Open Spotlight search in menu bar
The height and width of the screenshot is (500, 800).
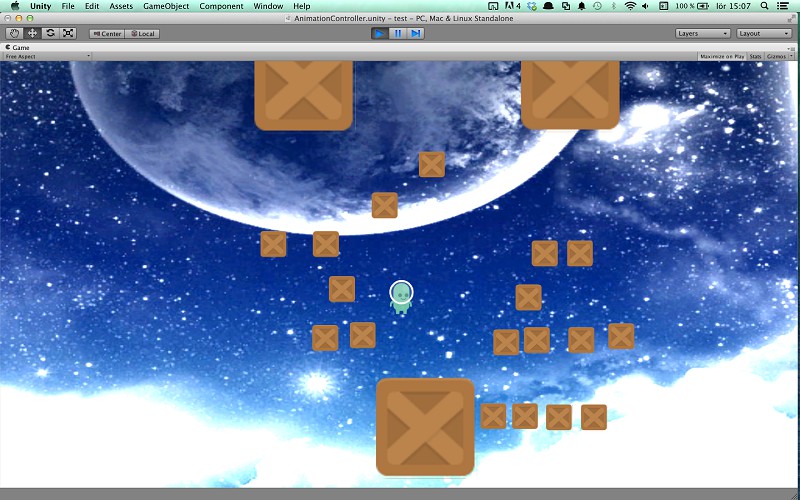[764, 6]
